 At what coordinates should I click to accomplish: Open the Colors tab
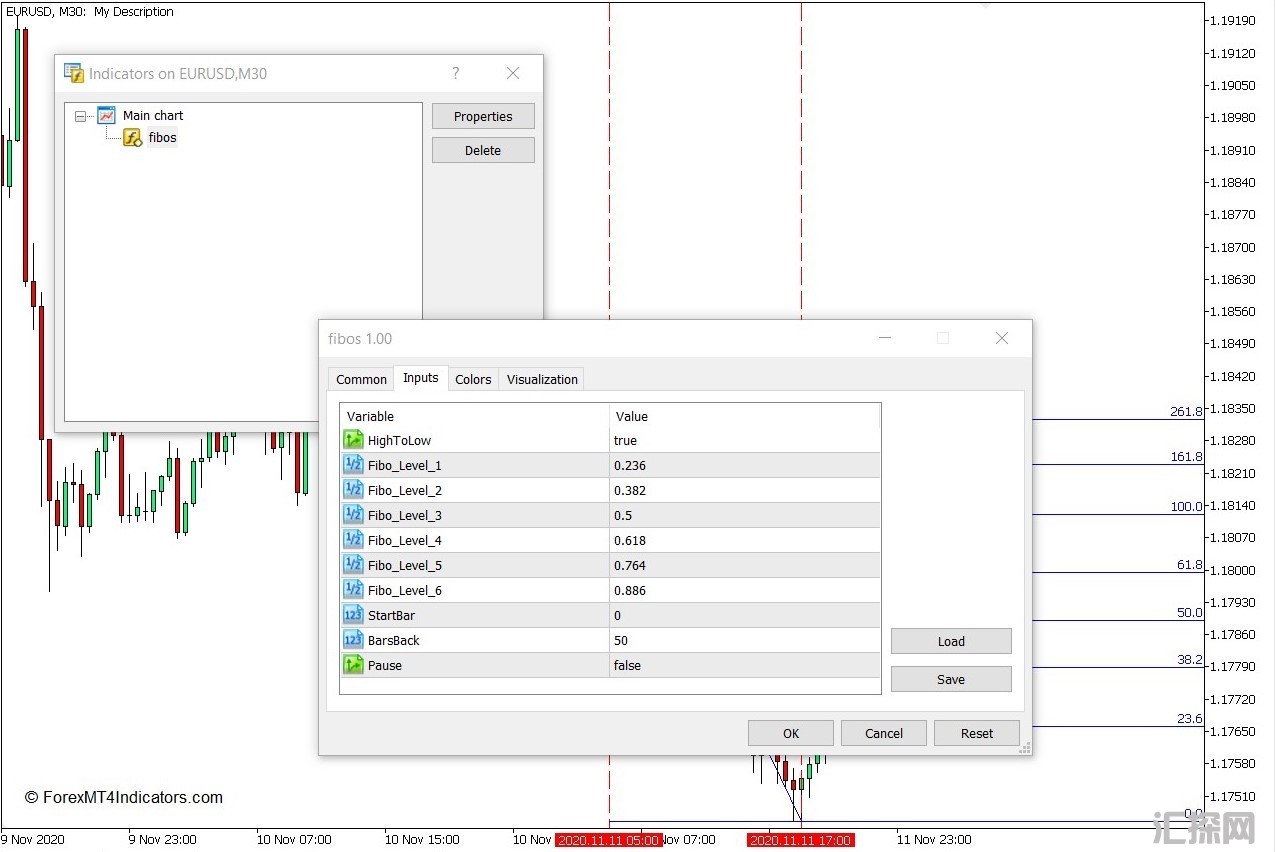[473, 379]
